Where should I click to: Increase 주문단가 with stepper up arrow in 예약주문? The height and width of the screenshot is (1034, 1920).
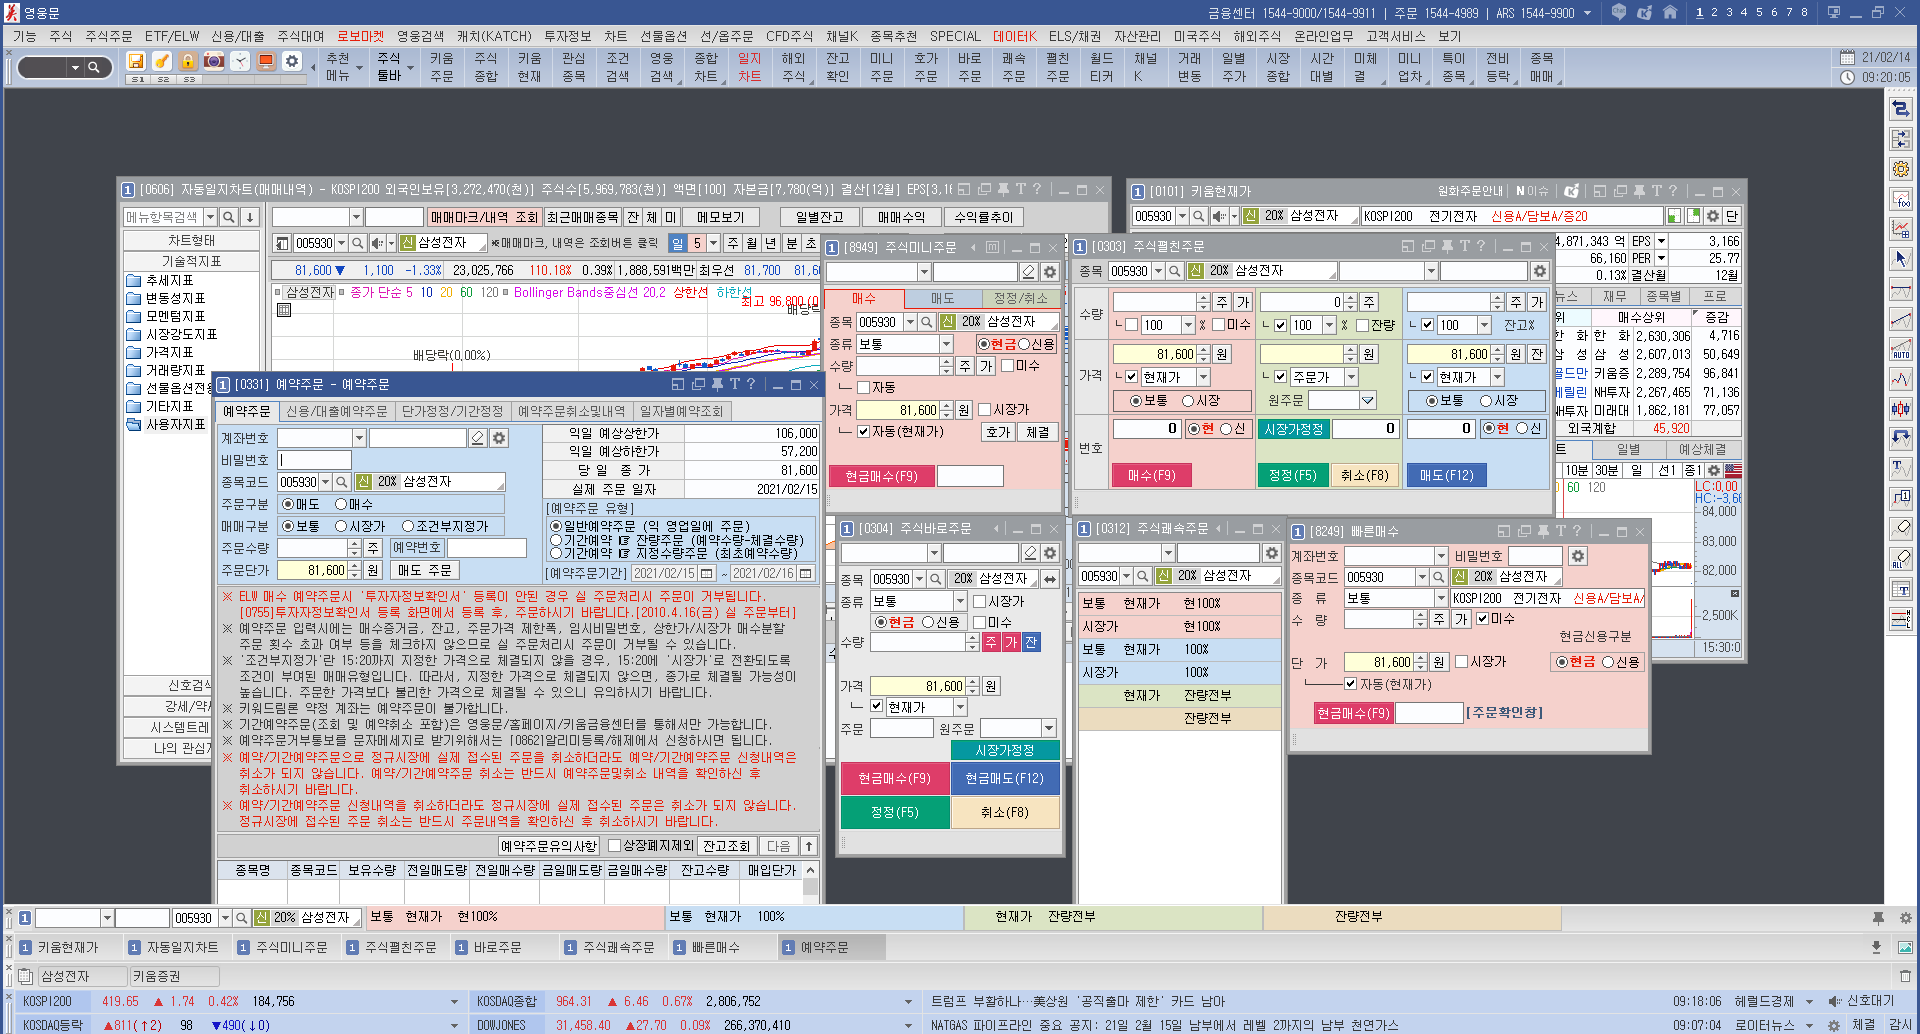(354, 565)
